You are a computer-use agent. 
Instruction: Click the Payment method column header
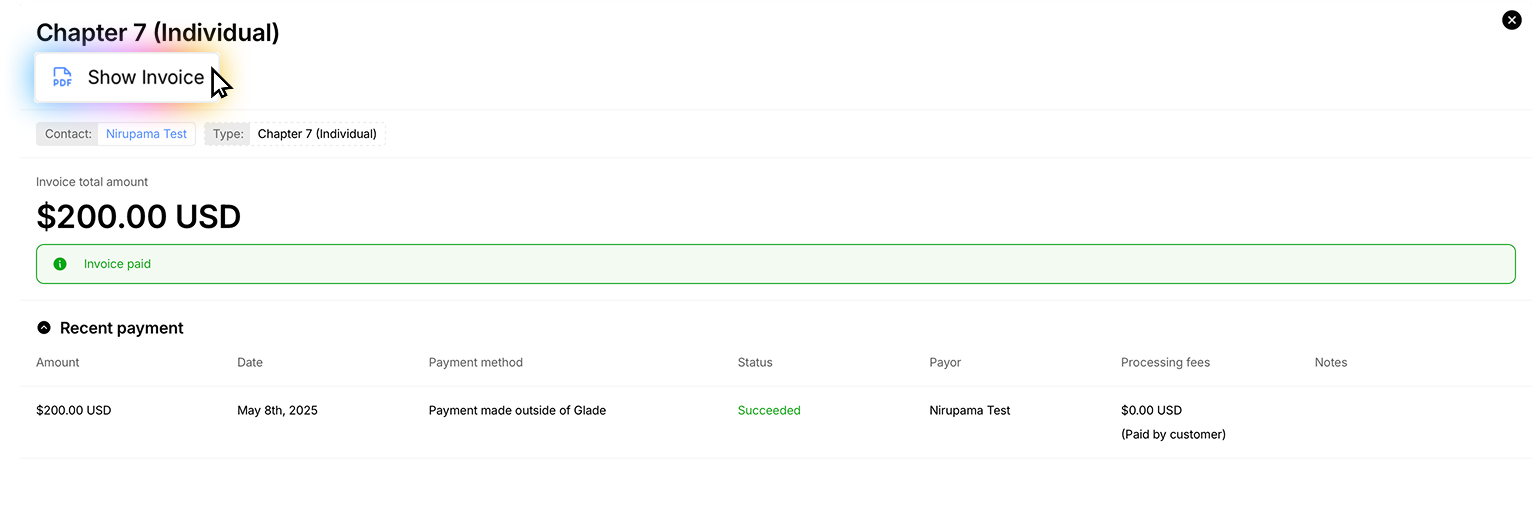tap(475, 362)
